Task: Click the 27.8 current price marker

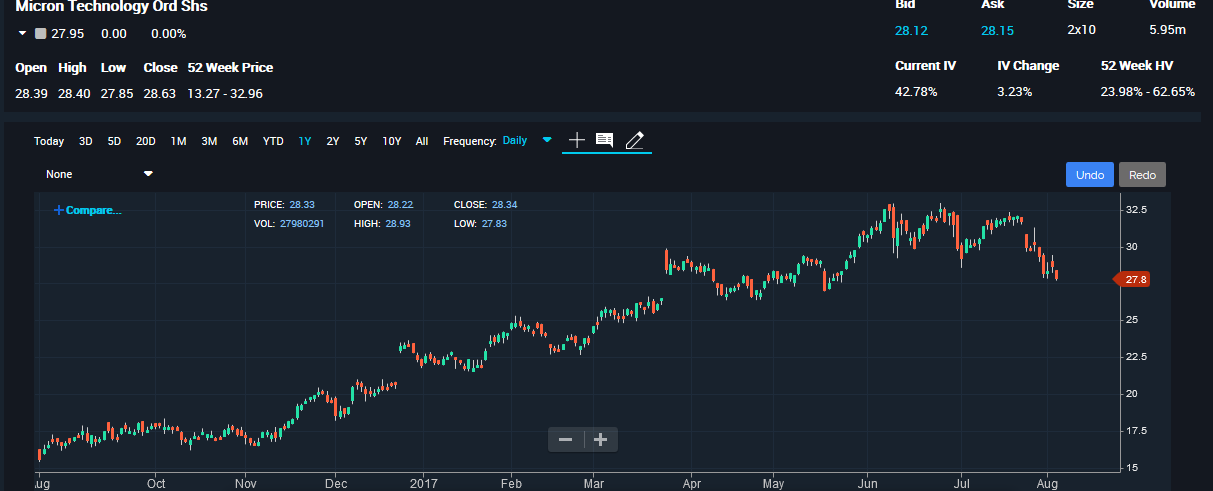Action: [x=1132, y=280]
